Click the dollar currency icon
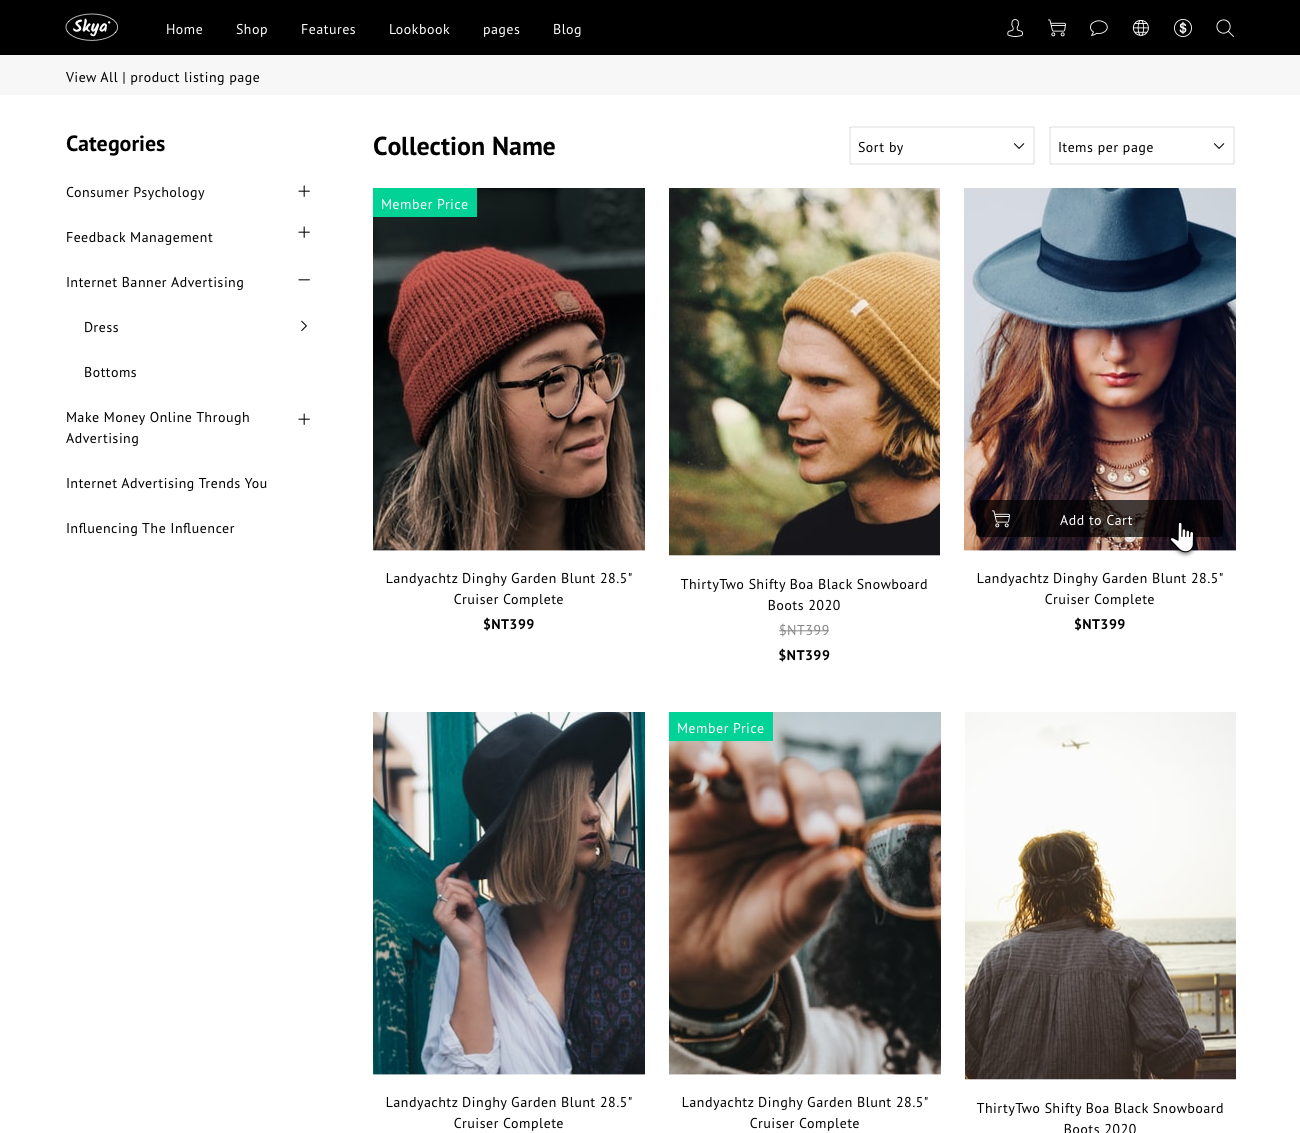Viewport: 1300px width, 1133px height. (x=1183, y=28)
